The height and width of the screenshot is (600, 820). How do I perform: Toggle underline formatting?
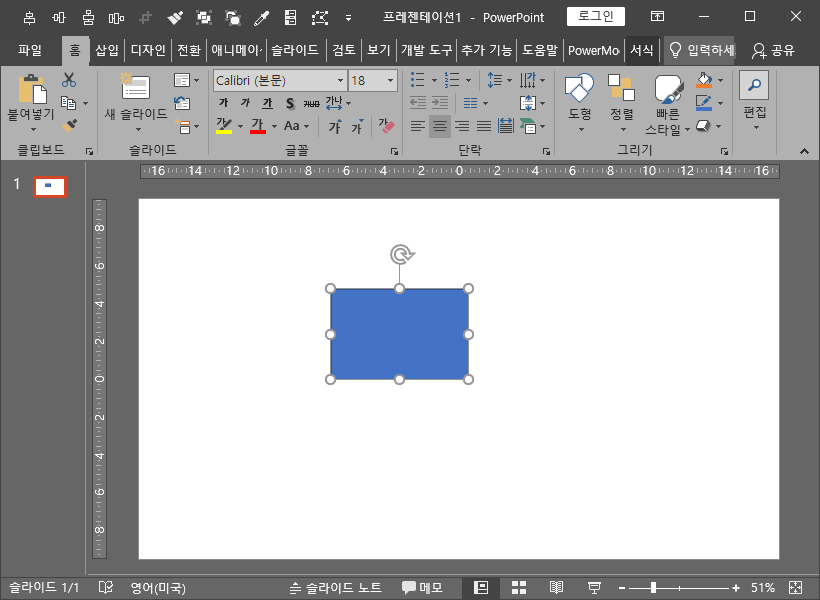[x=267, y=103]
